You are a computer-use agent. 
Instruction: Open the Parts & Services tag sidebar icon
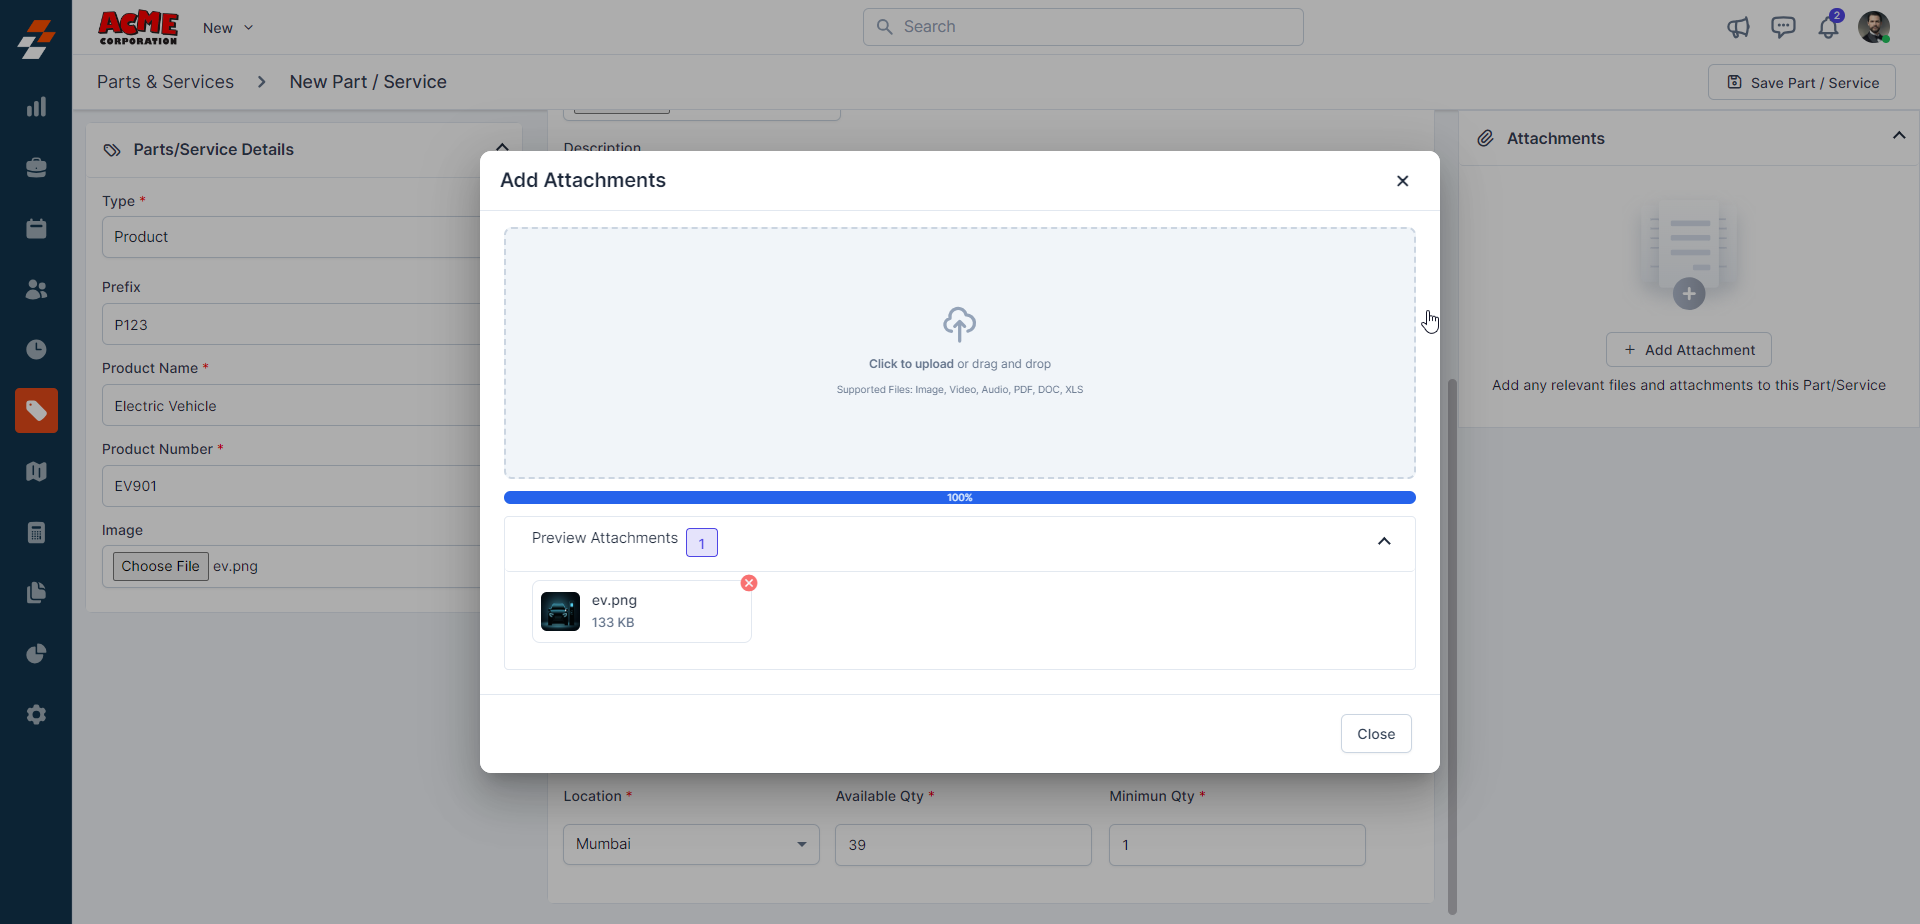(x=36, y=410)
